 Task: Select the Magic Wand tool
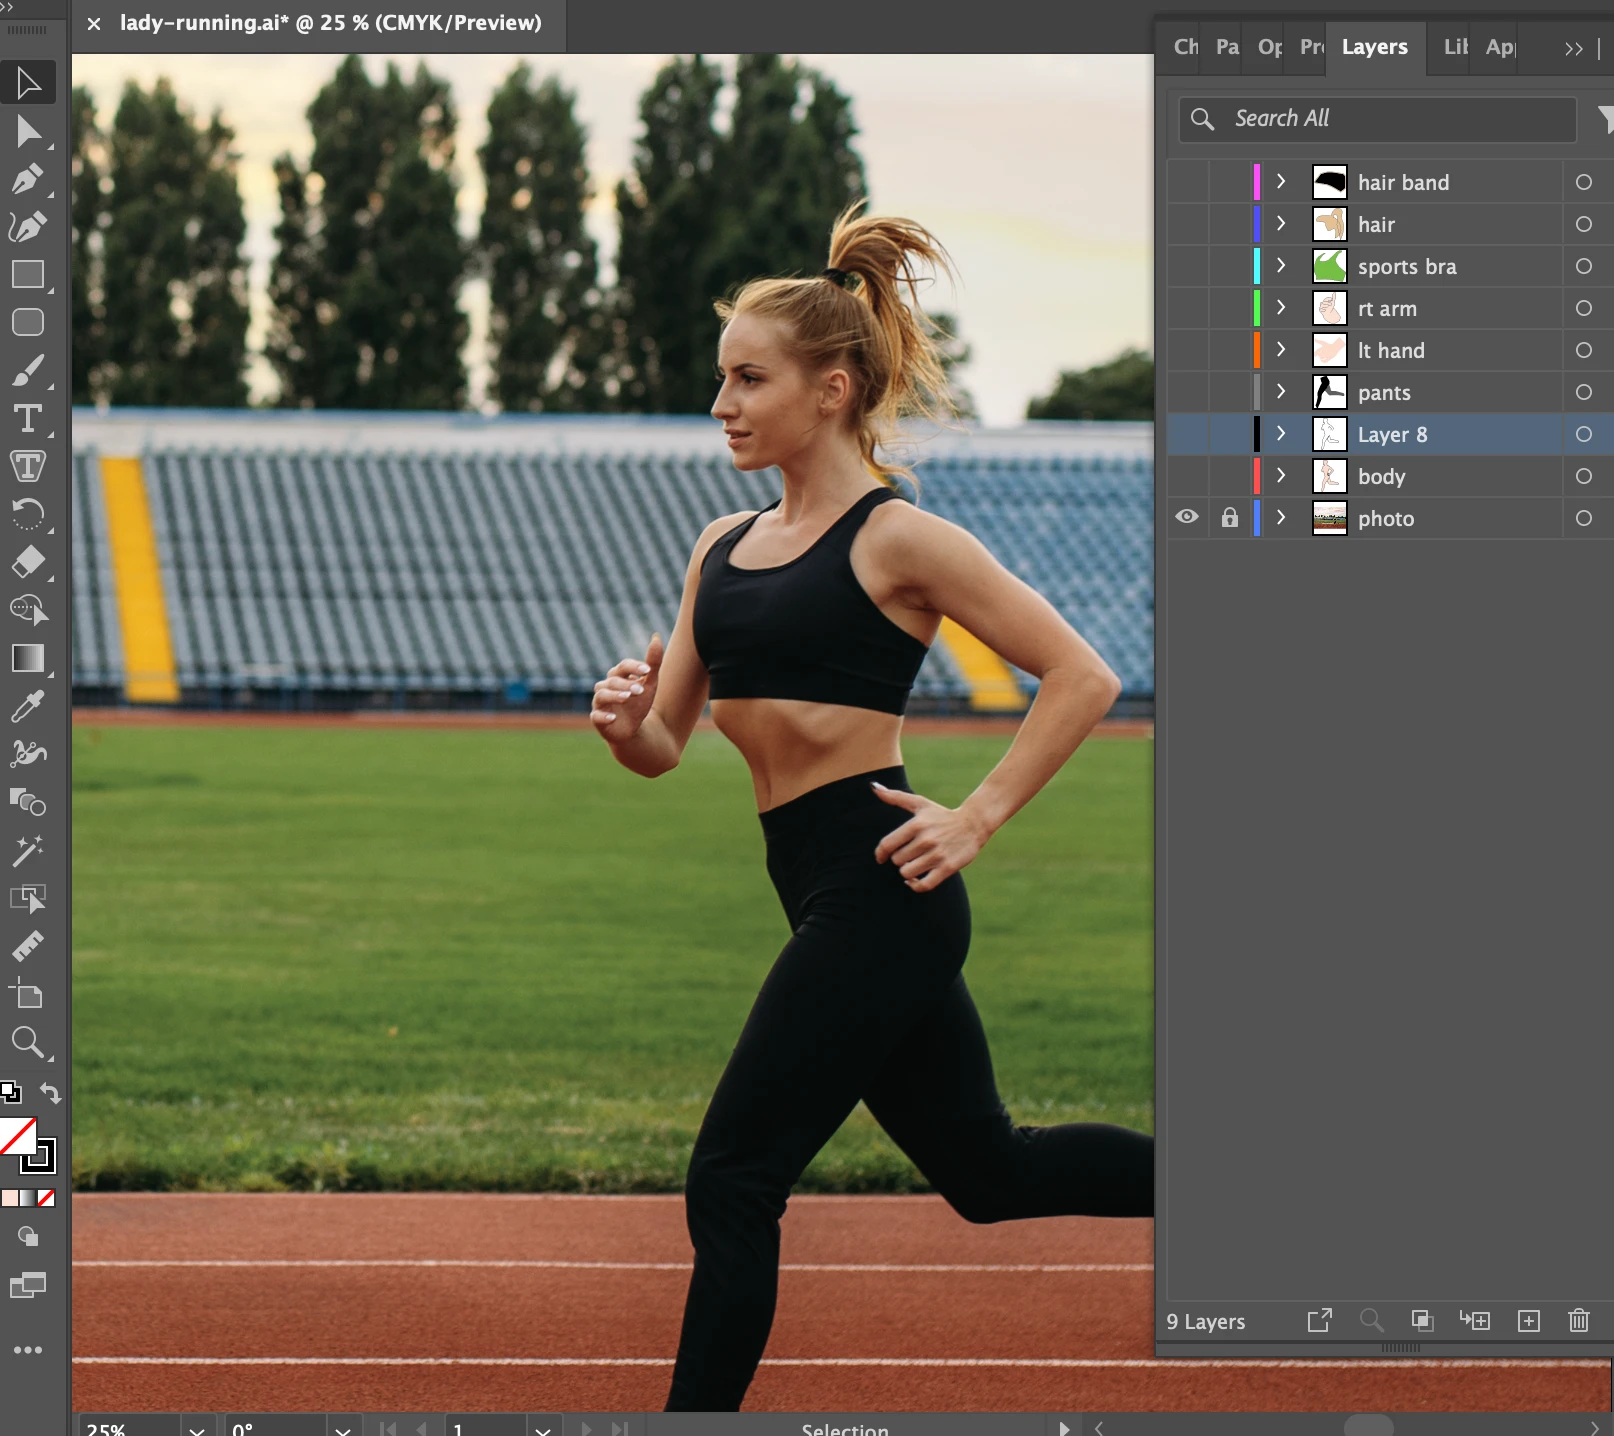click(28, 850)
